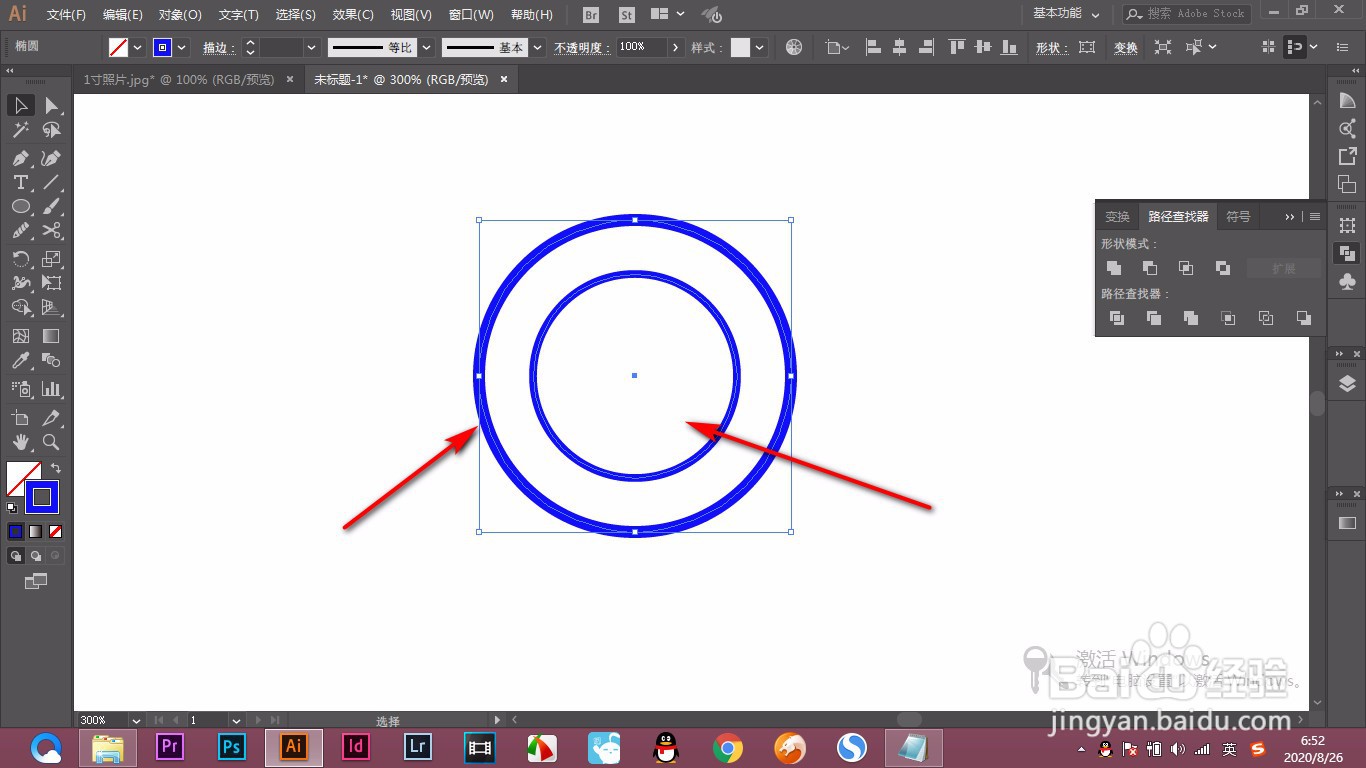Select the Column Graph tool

click(52, 389)
